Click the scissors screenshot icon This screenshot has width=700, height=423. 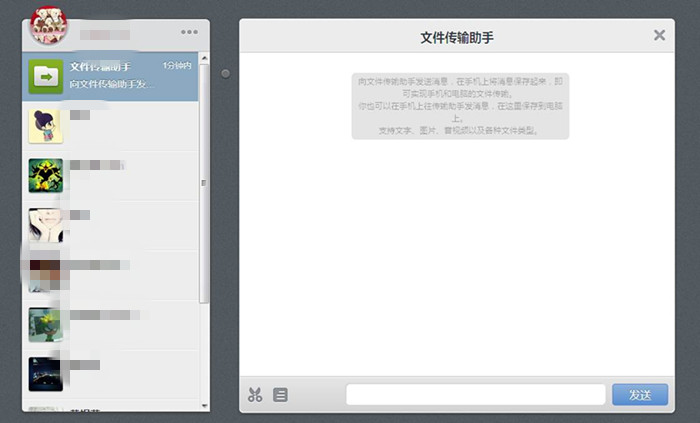tap(255, 394)
